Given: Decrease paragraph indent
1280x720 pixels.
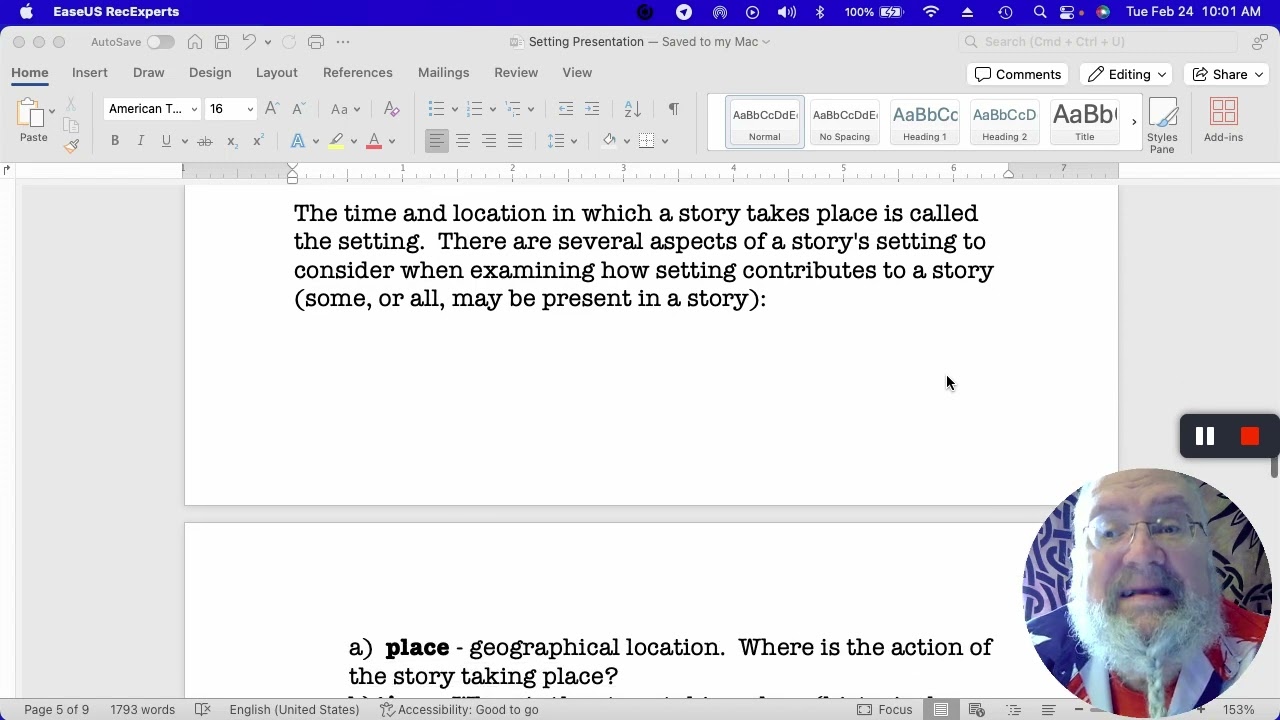Looking at the screenshot, I should pyautogui.click(x=566, y=109).
